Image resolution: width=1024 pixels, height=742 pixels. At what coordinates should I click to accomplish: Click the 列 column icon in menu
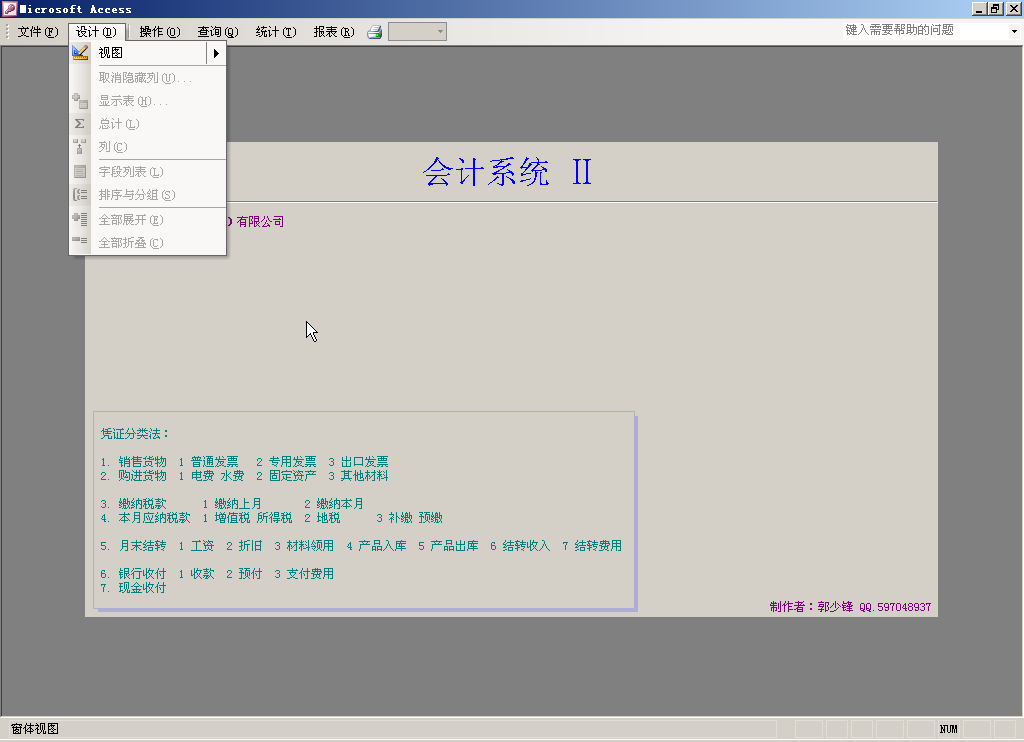(x=80, y=147)
